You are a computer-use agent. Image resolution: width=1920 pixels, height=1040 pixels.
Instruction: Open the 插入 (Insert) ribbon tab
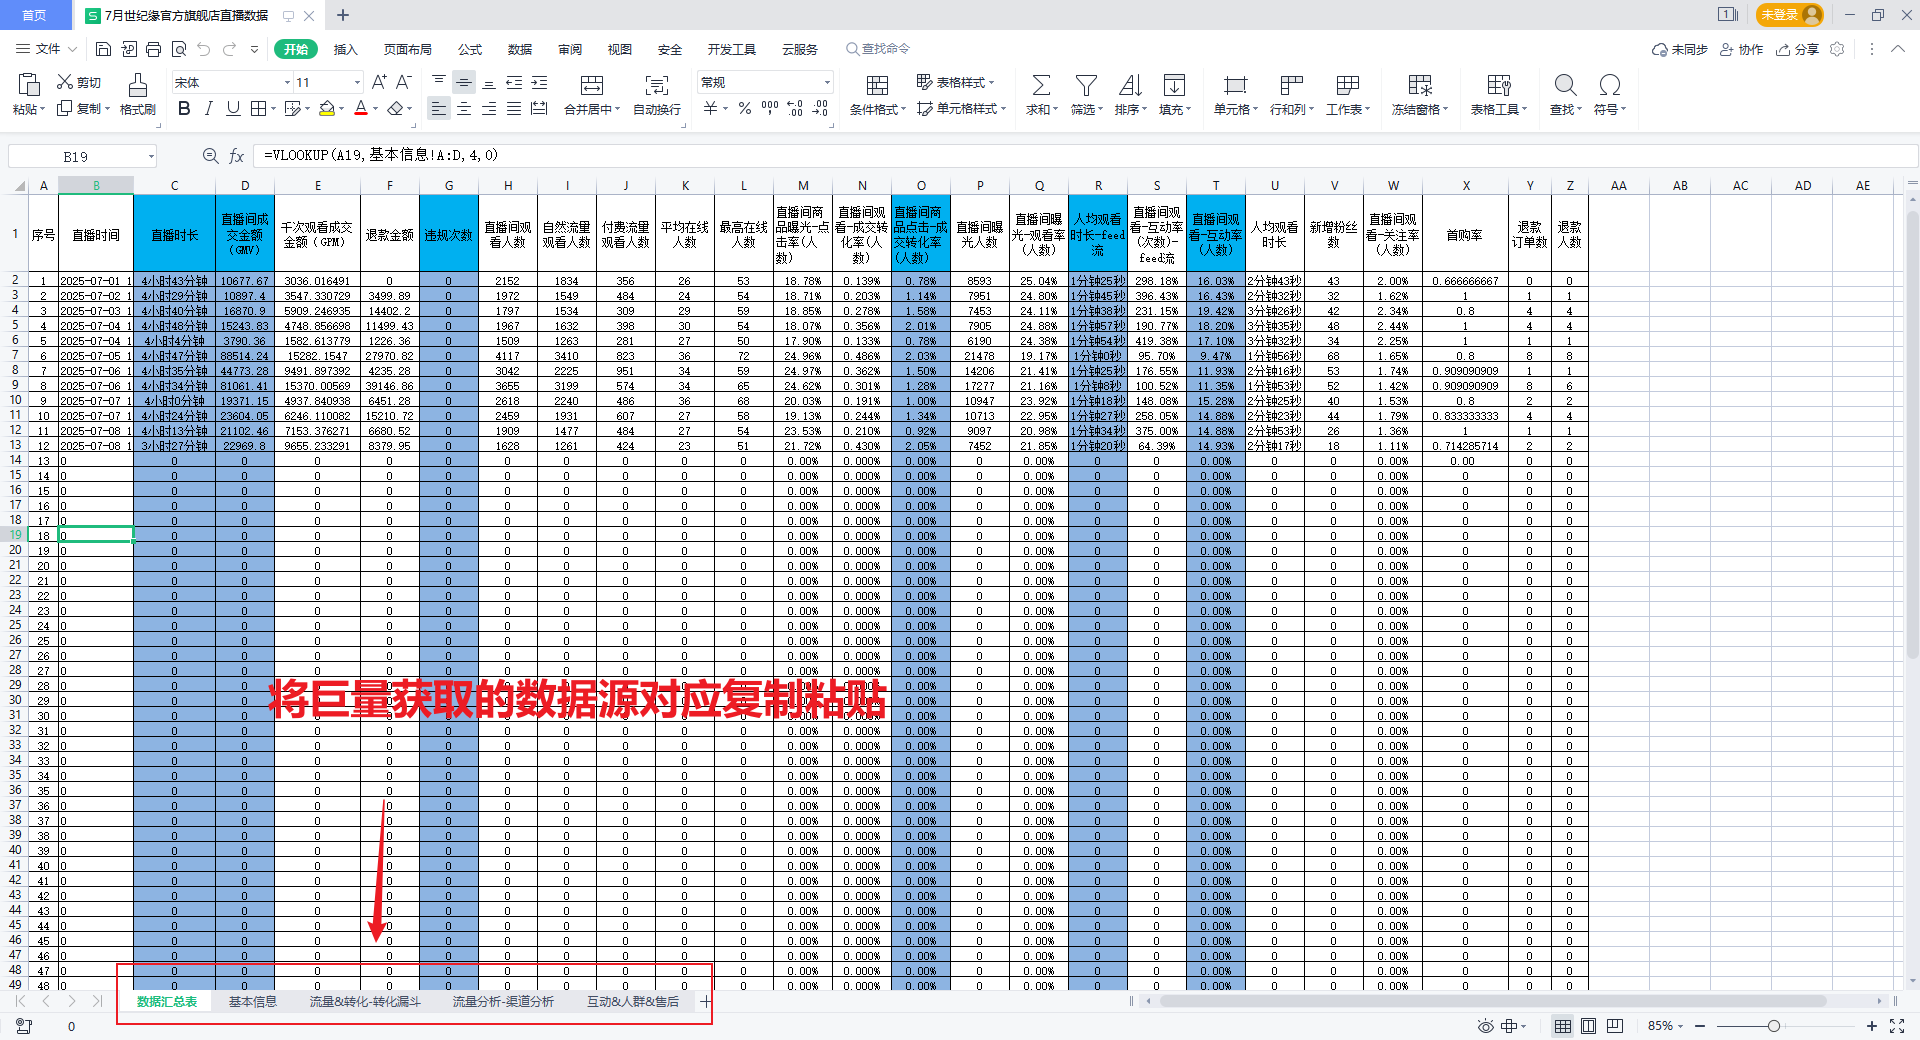coord(345,49)
